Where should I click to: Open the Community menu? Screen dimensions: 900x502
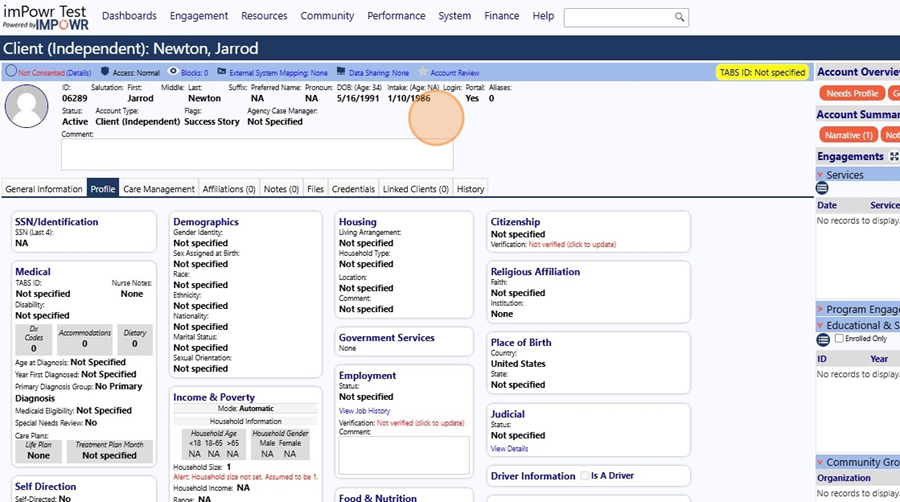[327, 16]
